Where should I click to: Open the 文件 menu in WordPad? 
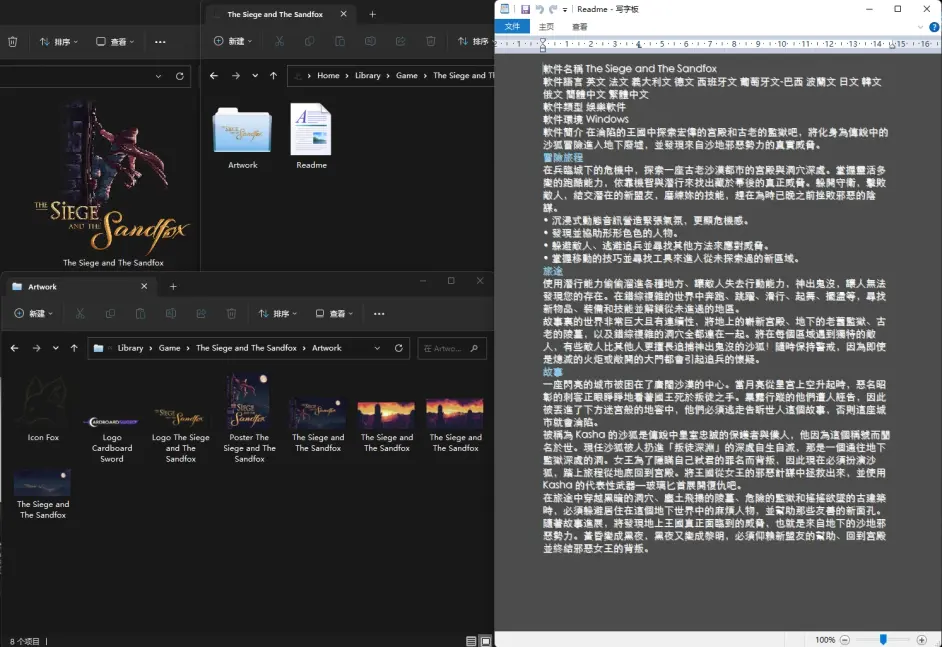pyautogui.click(x=512, y=27)
